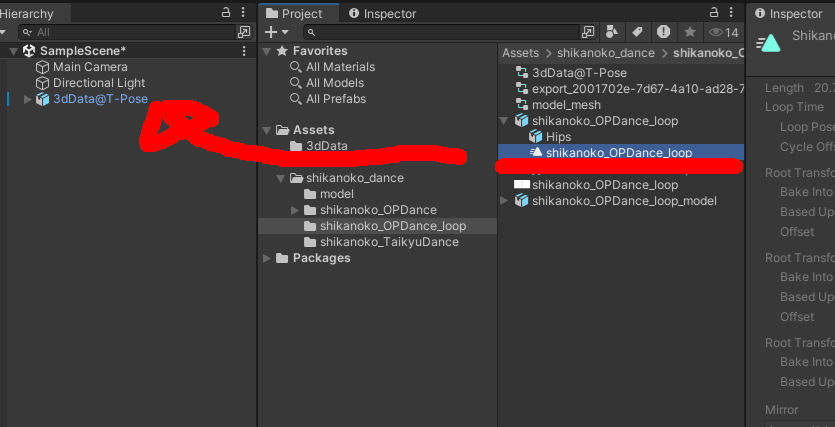
Task: Click the Project search scope icon
Action: click(588, 32)
